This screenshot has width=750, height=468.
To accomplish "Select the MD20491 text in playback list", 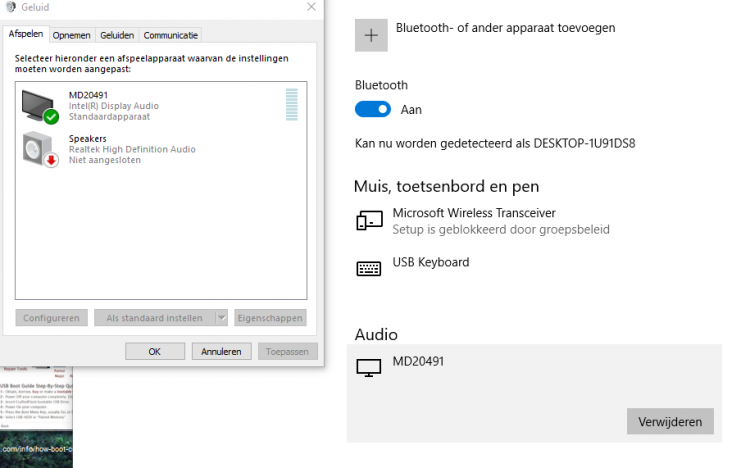I will 88,95.
